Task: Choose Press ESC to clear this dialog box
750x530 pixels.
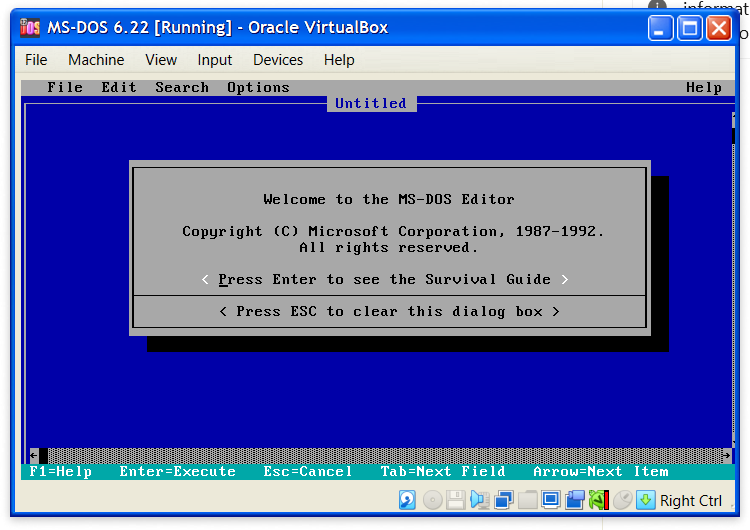Action: (389, 311)
